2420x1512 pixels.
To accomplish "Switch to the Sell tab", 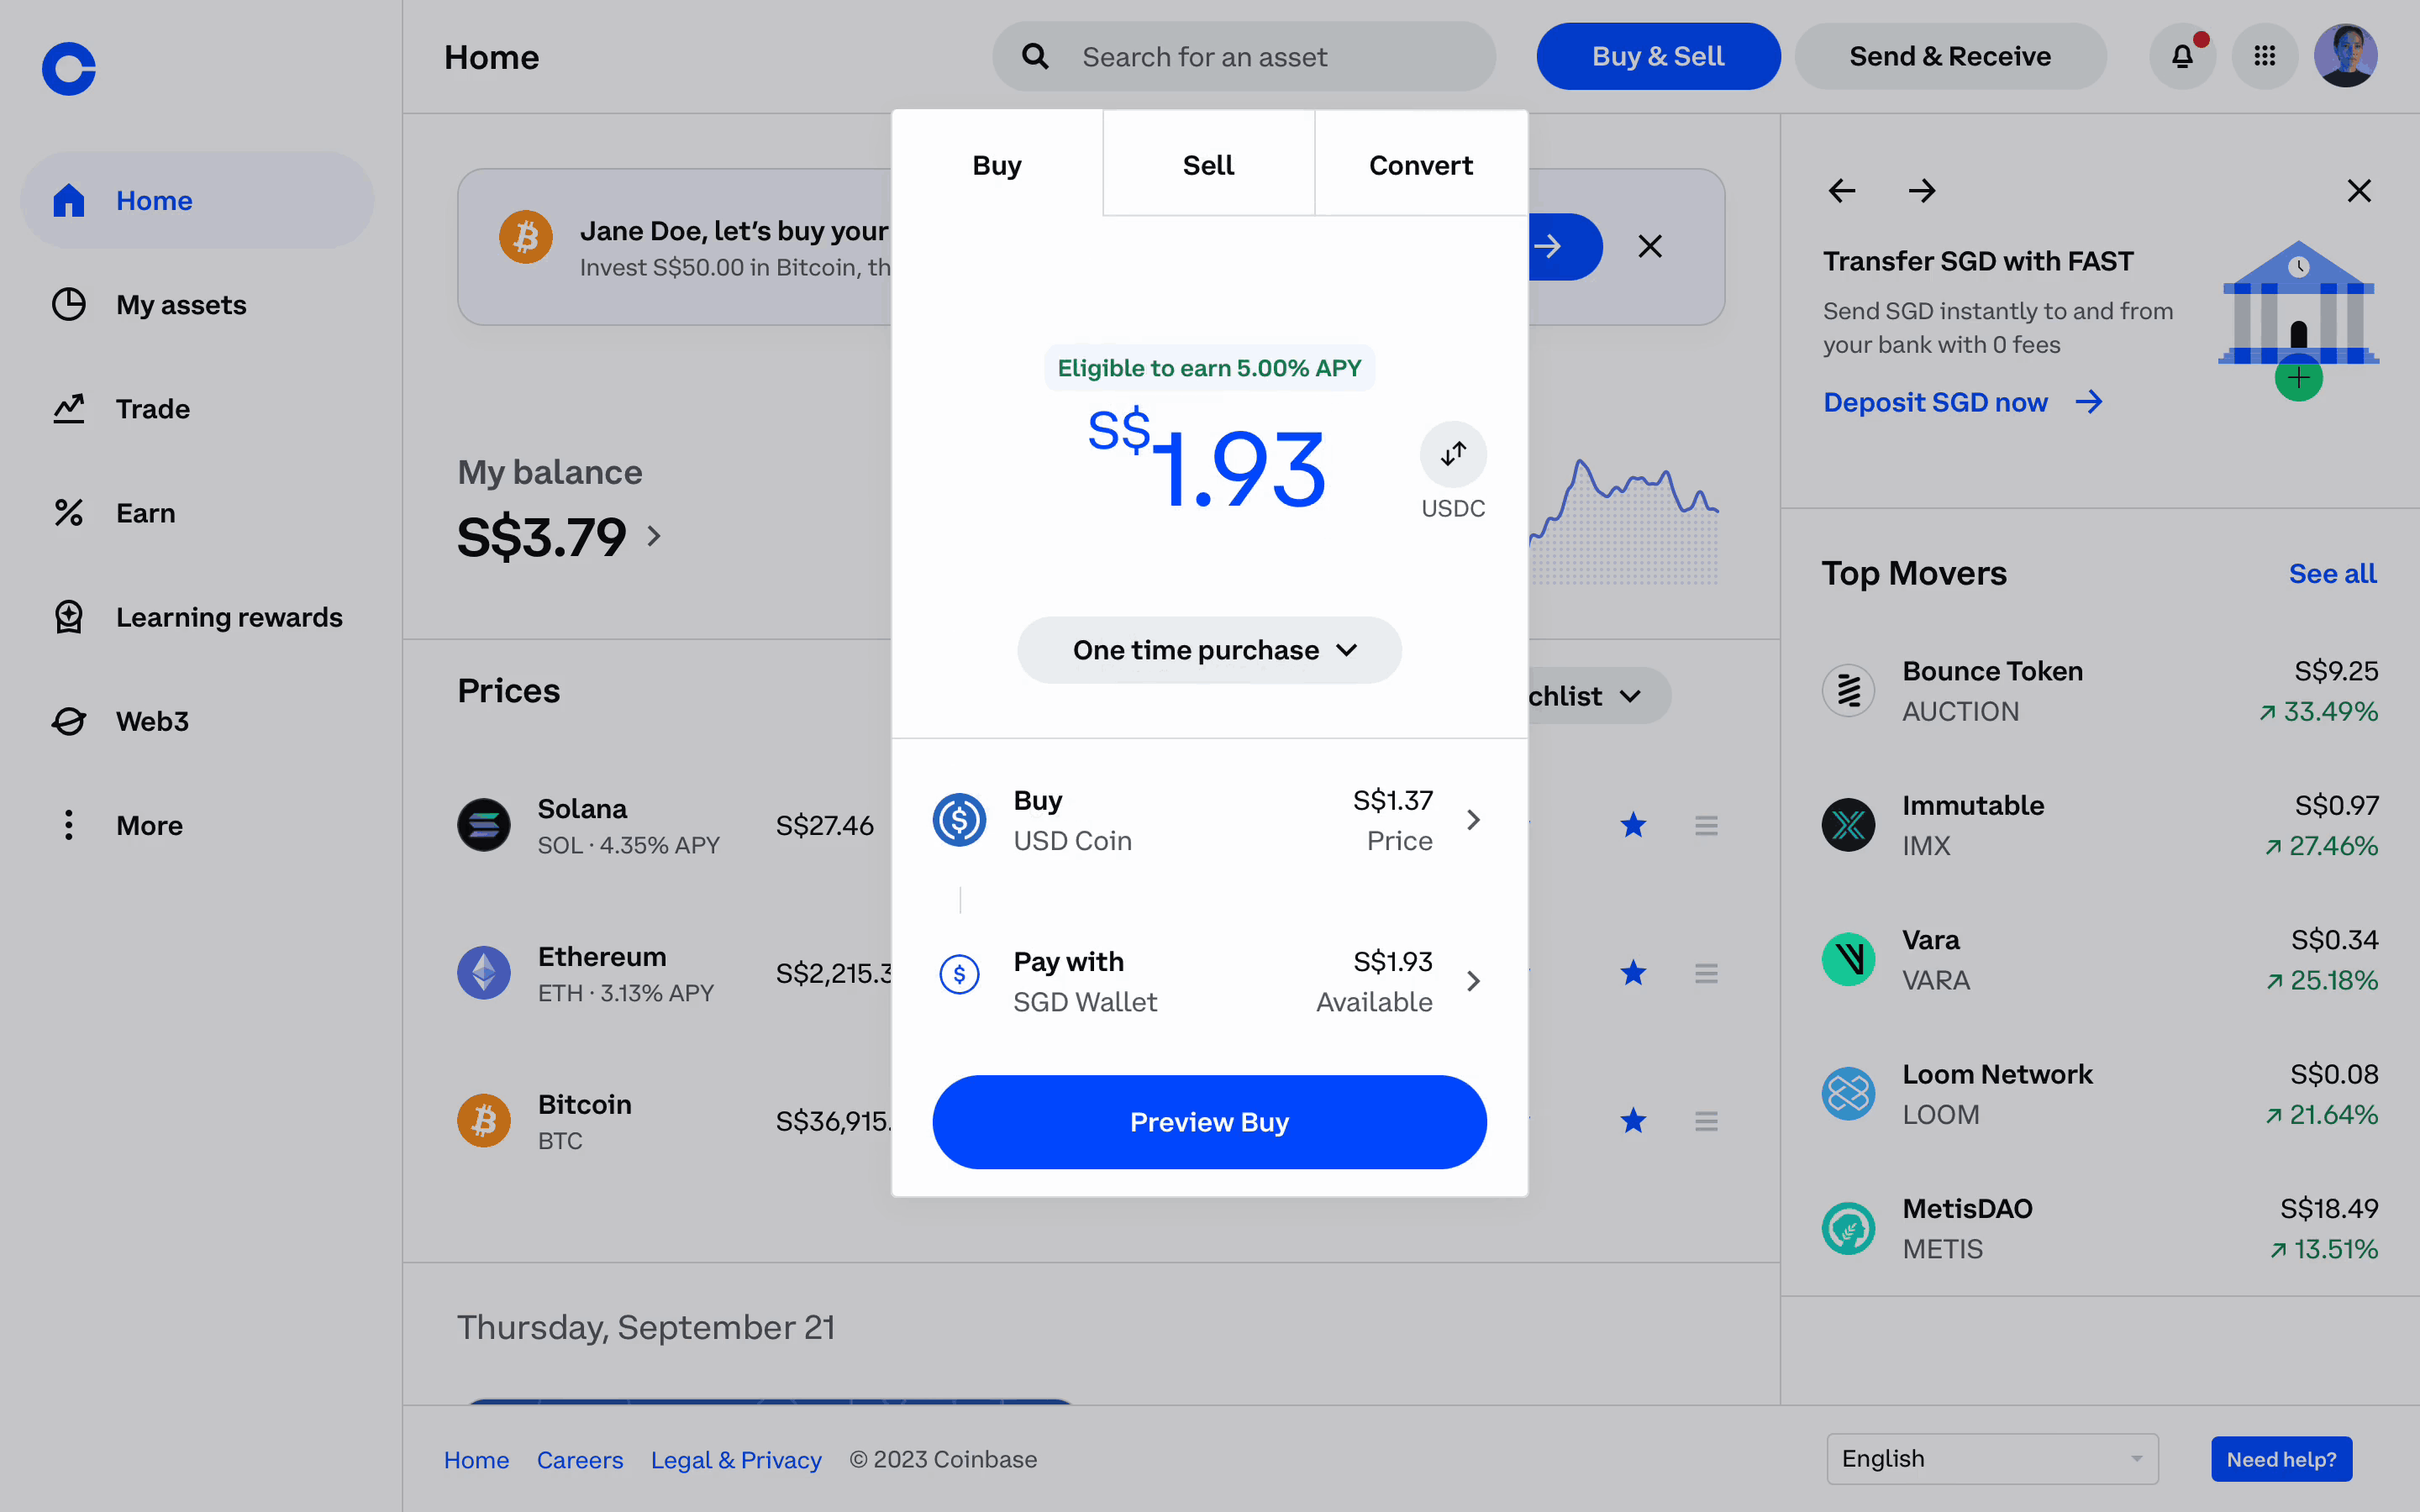I will pos(1208,165).
